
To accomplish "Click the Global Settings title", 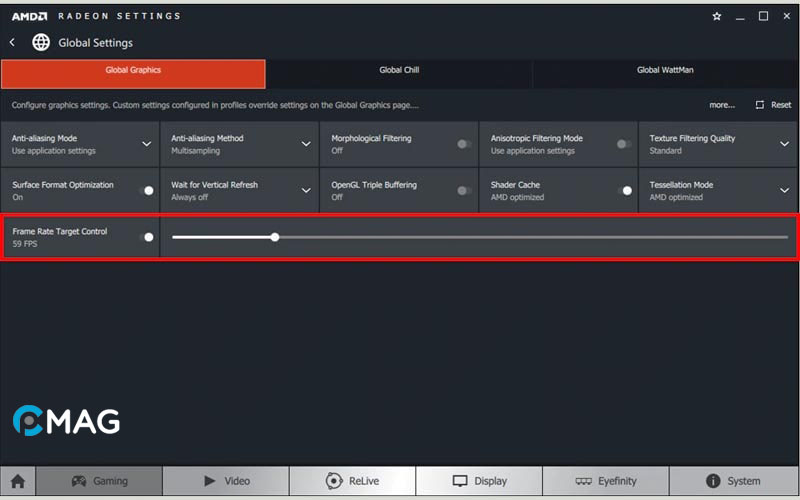I will 95,43.
